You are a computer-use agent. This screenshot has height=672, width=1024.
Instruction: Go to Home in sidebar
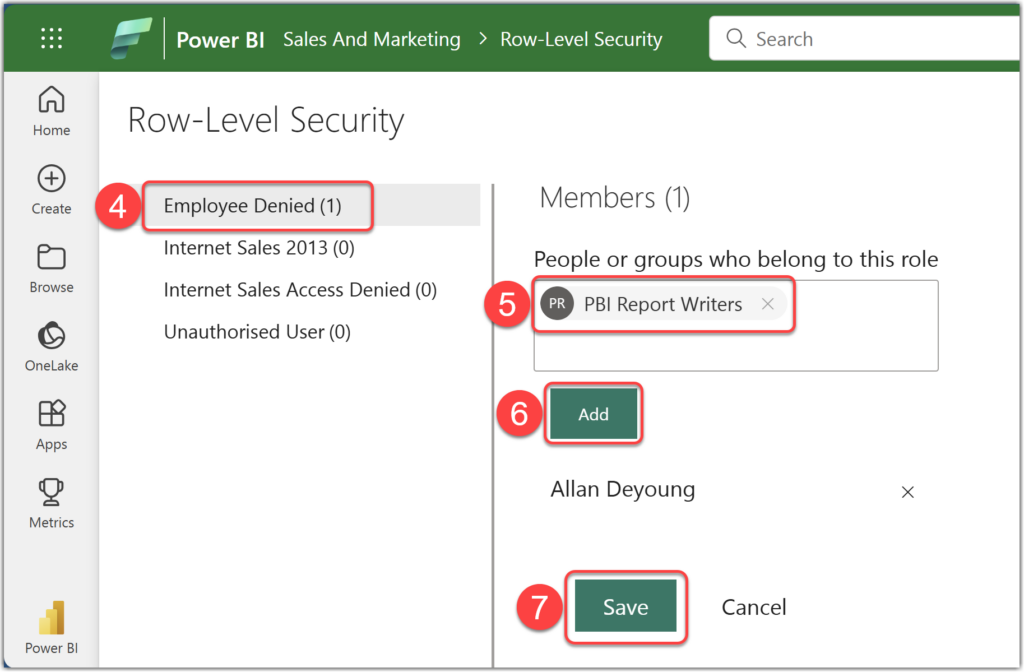[52, 112]
